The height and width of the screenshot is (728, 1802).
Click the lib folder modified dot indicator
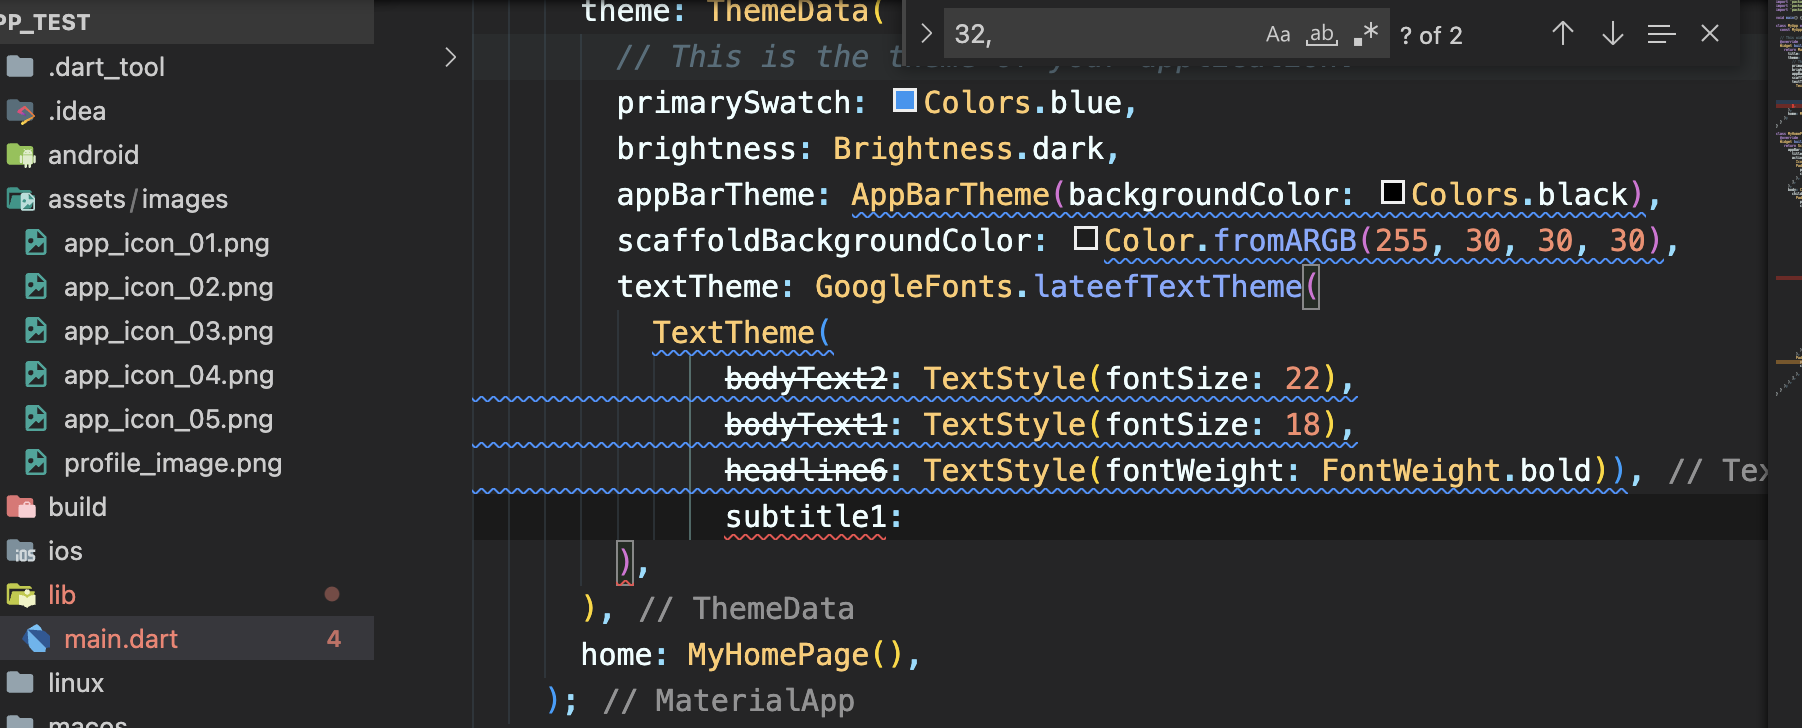pos(332,594)
